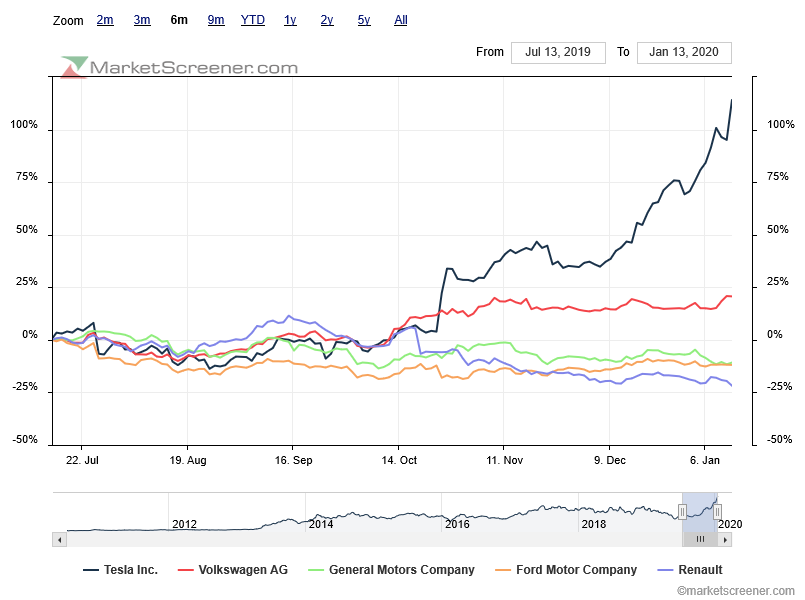Set zoom range to 2m
The width and height of the screenshot is (805, 600).
click(105, 20)
